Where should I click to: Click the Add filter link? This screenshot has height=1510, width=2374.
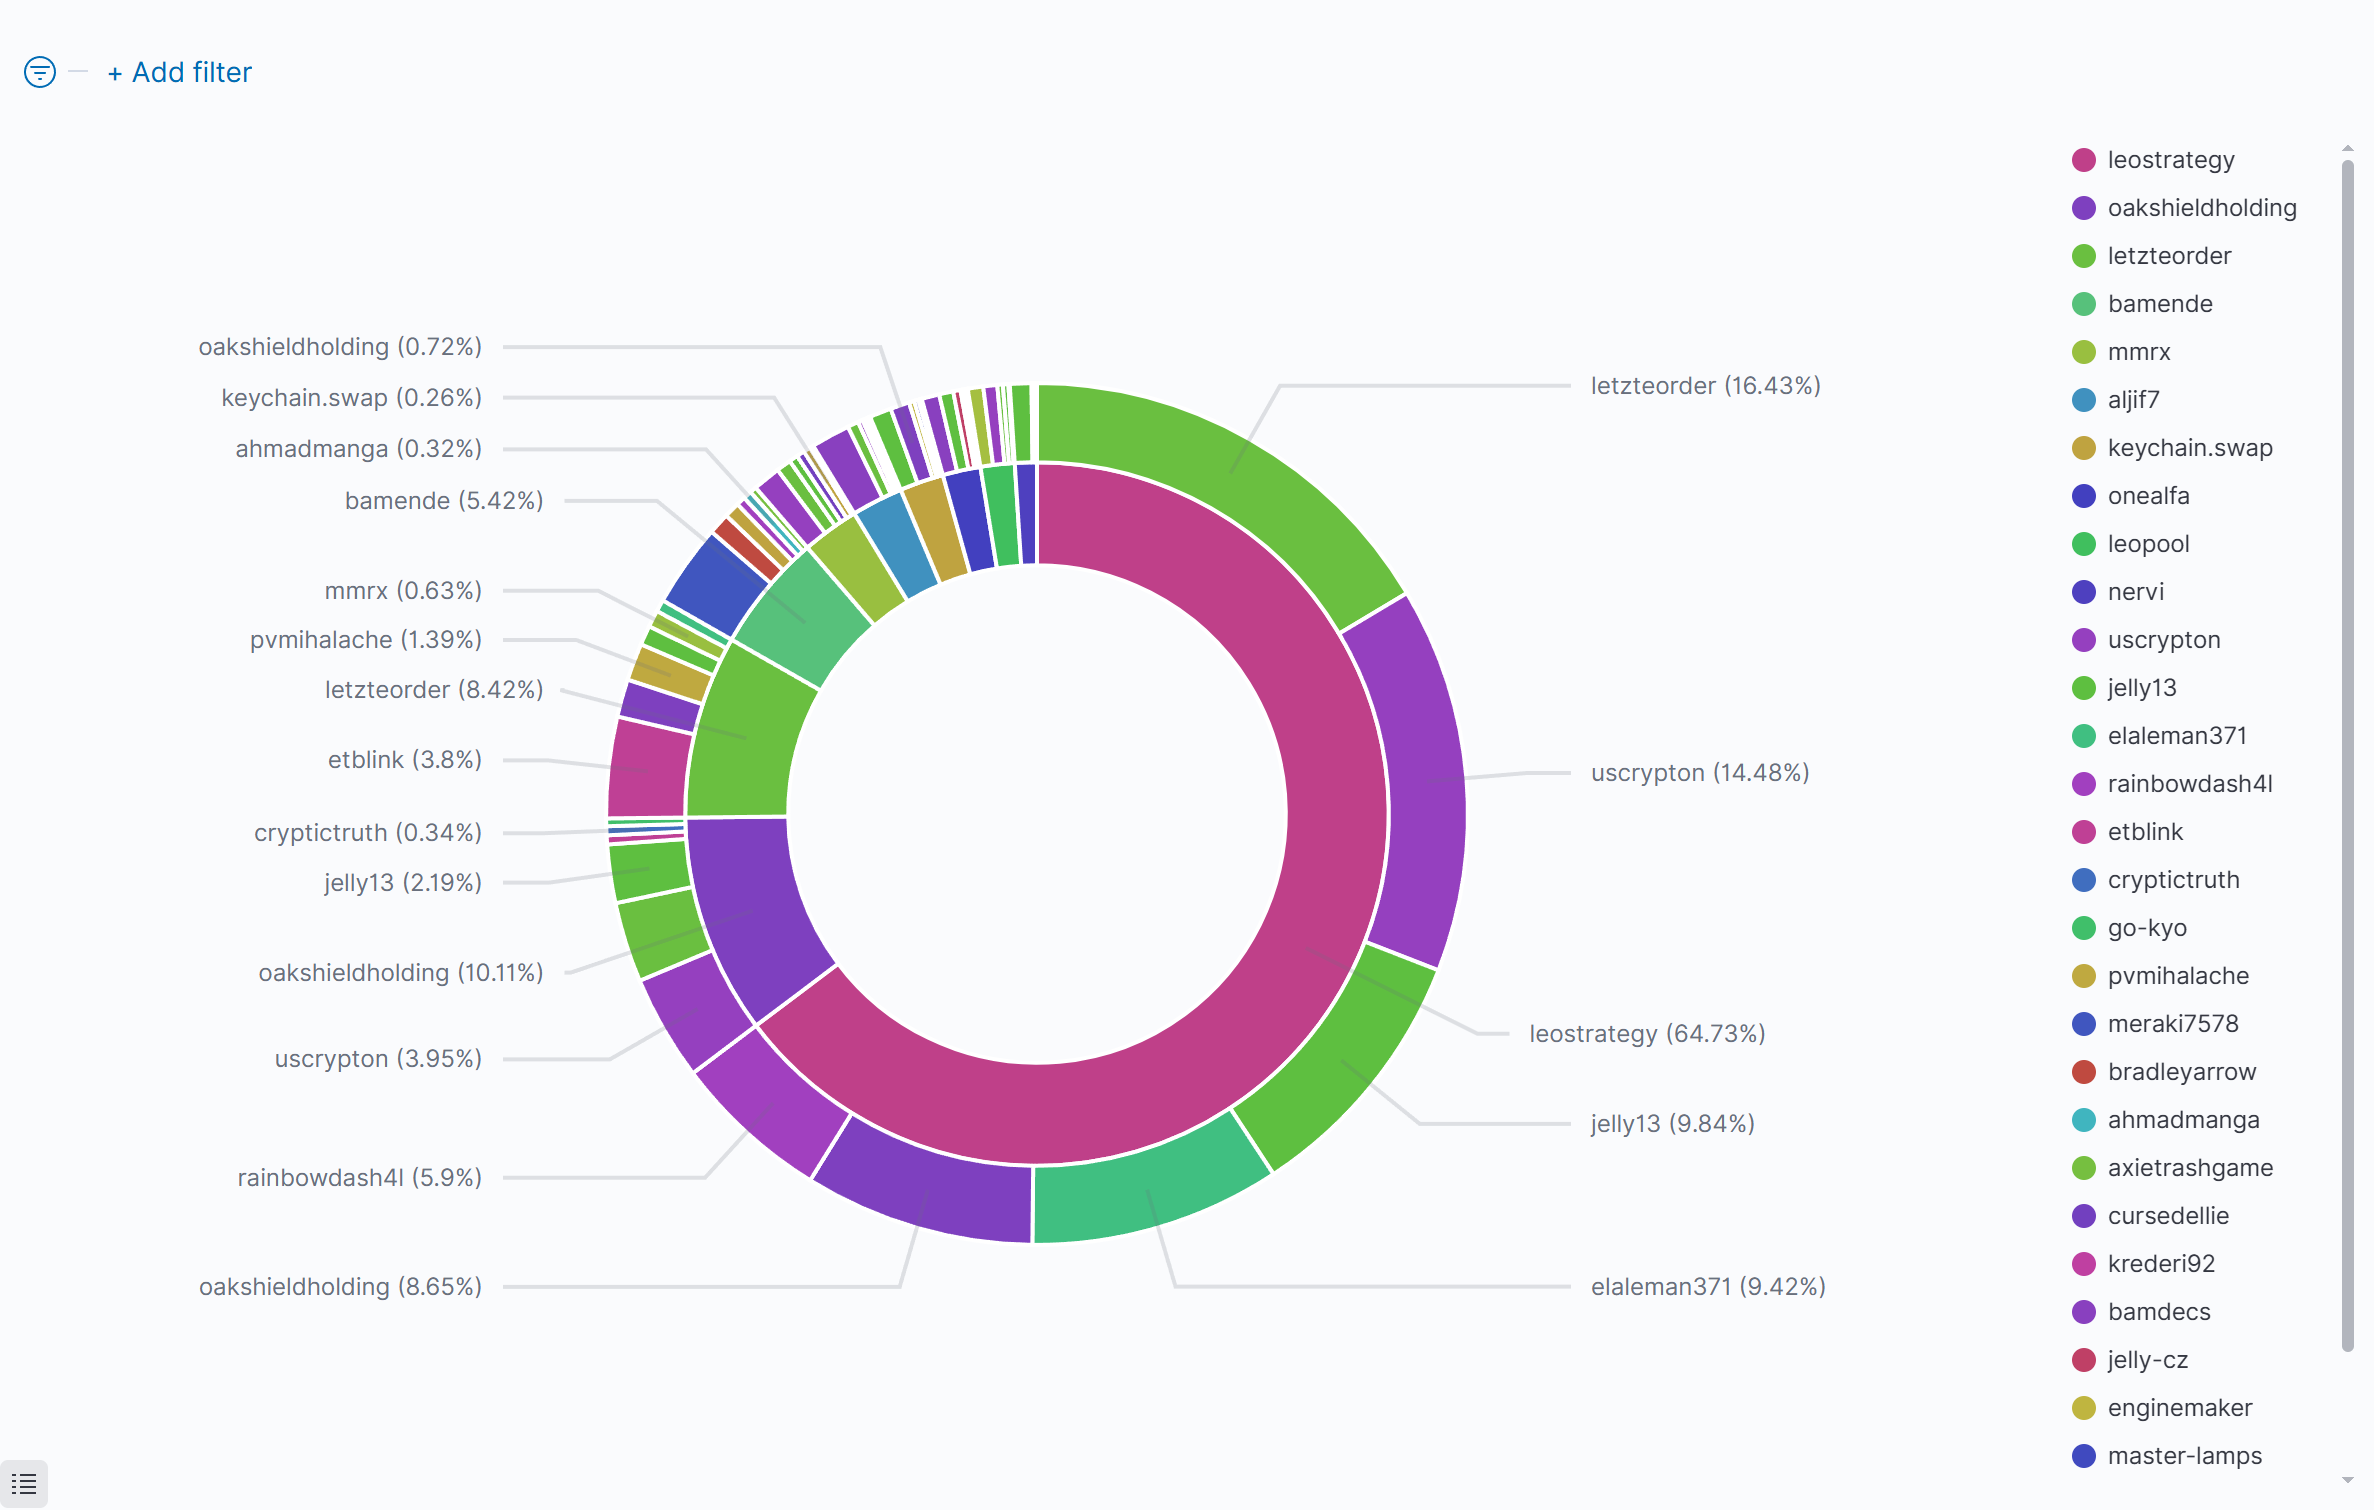[x=180, y=72]
